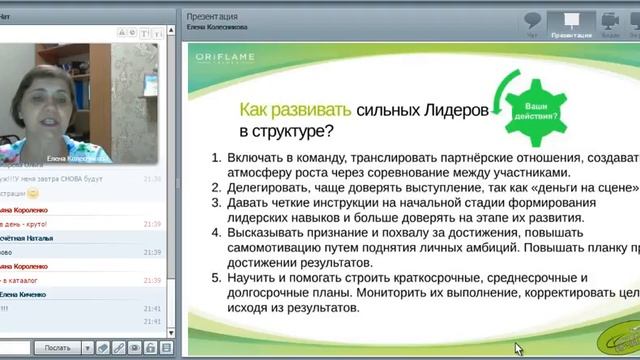This screenshot has width=640, height=360.
Task: Focus the chat message input field
Action: click(15, 348)
